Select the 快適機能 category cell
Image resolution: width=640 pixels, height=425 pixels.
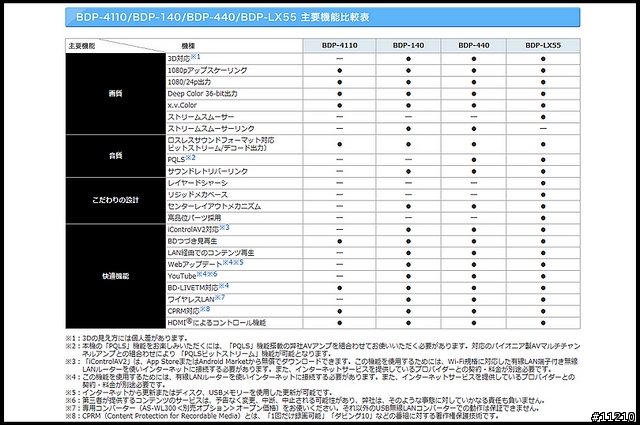[x=116, y=276]
